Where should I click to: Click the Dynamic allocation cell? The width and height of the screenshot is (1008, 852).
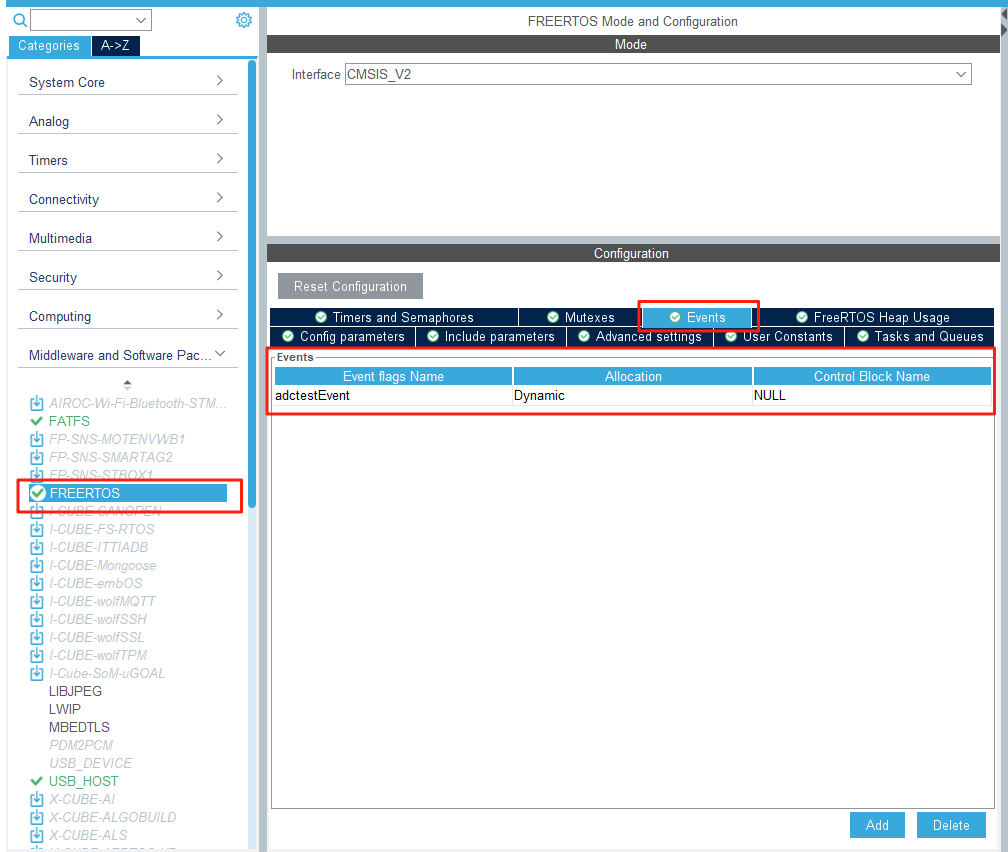point(633,395)
